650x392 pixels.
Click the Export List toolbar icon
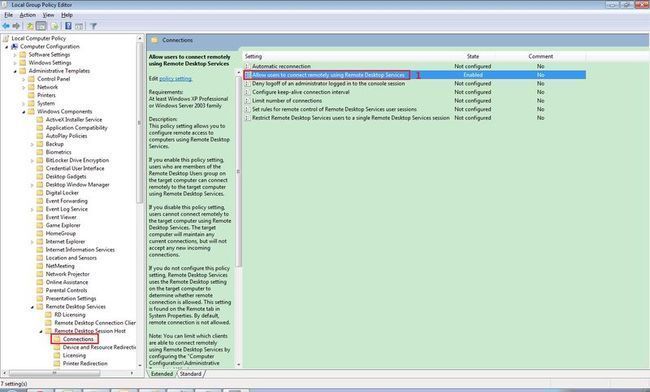coord(54,26)
